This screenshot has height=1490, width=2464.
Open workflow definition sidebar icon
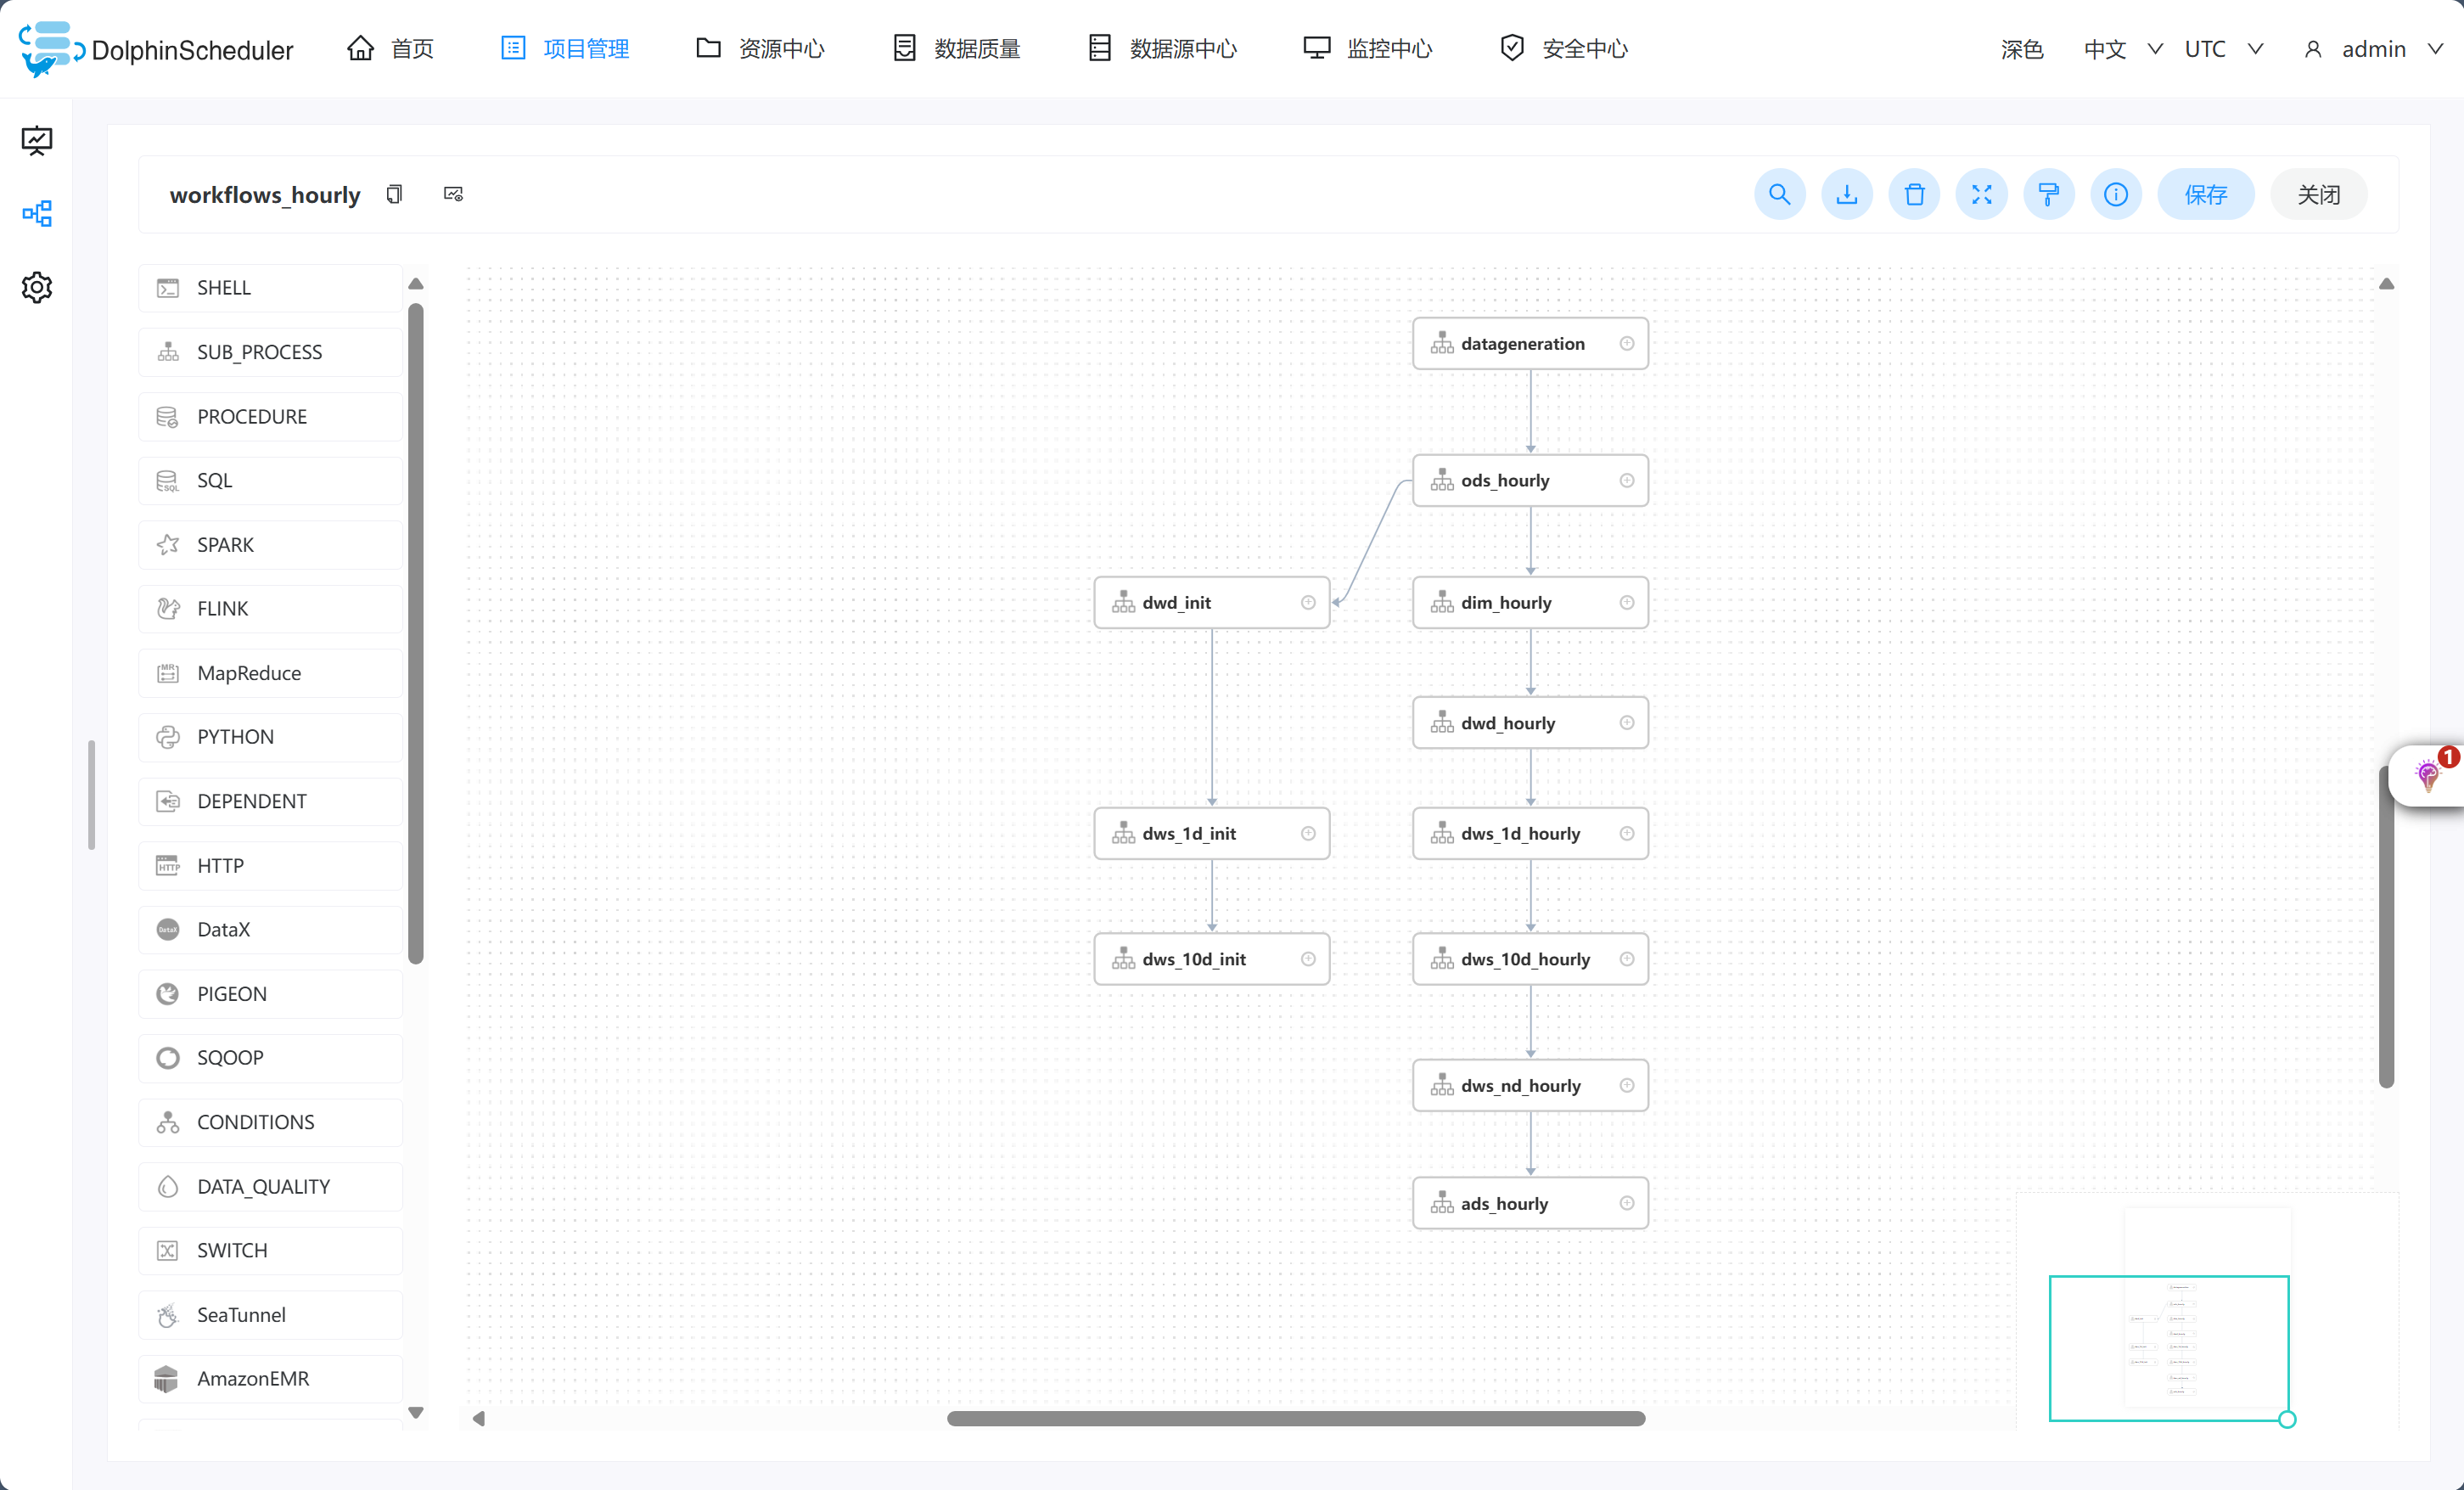click(37, 213)
